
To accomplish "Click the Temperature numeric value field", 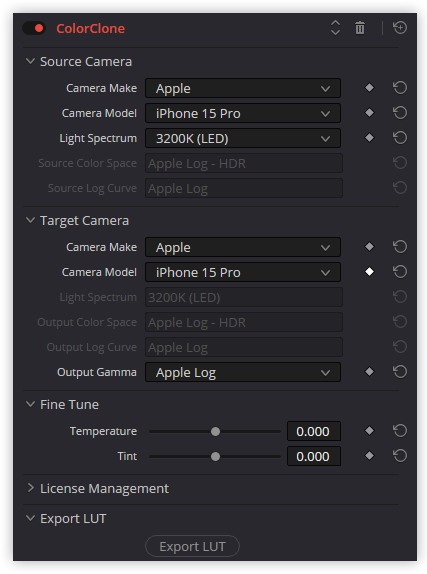I will (314, 431).
